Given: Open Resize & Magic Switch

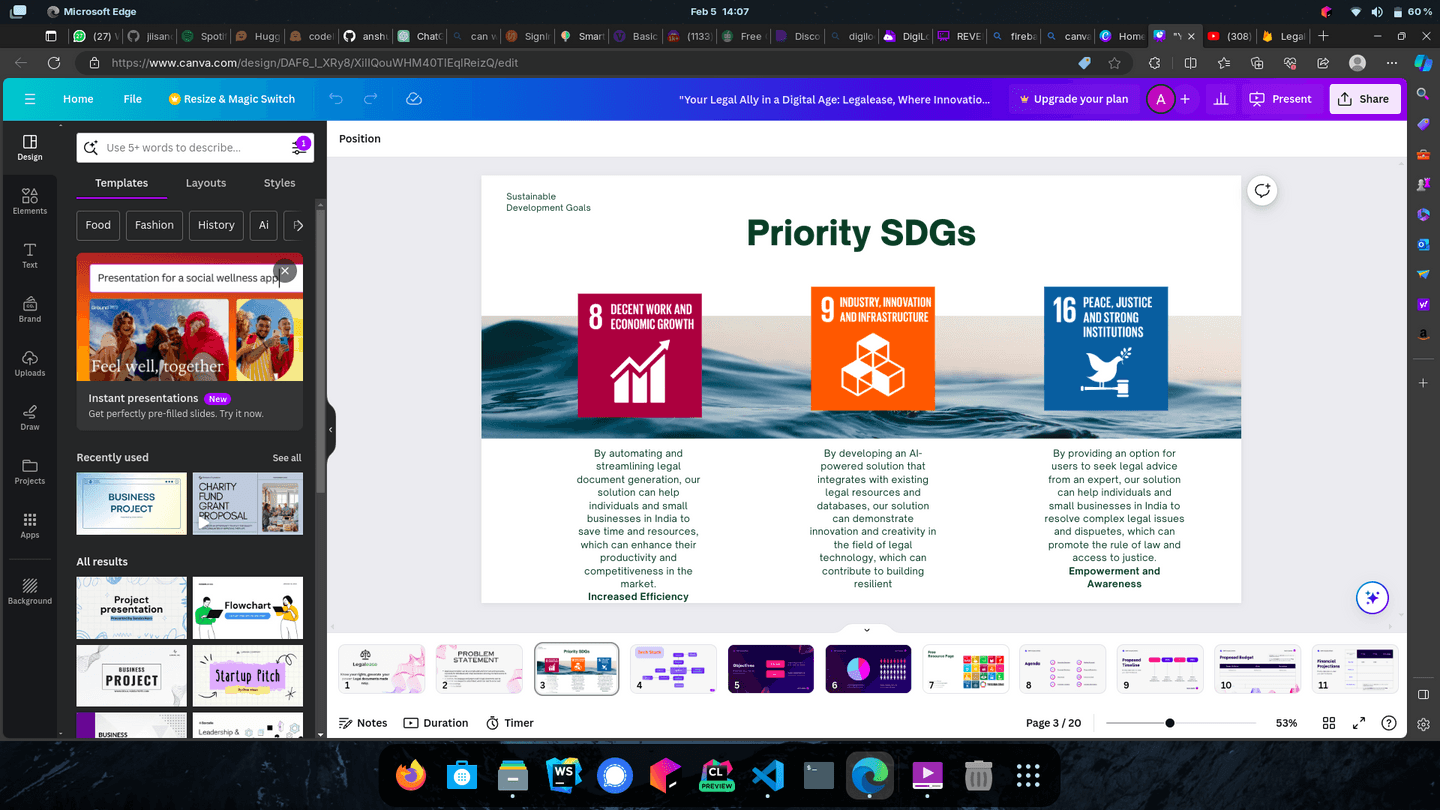Looking at the screenshot, I should point(232,99).
